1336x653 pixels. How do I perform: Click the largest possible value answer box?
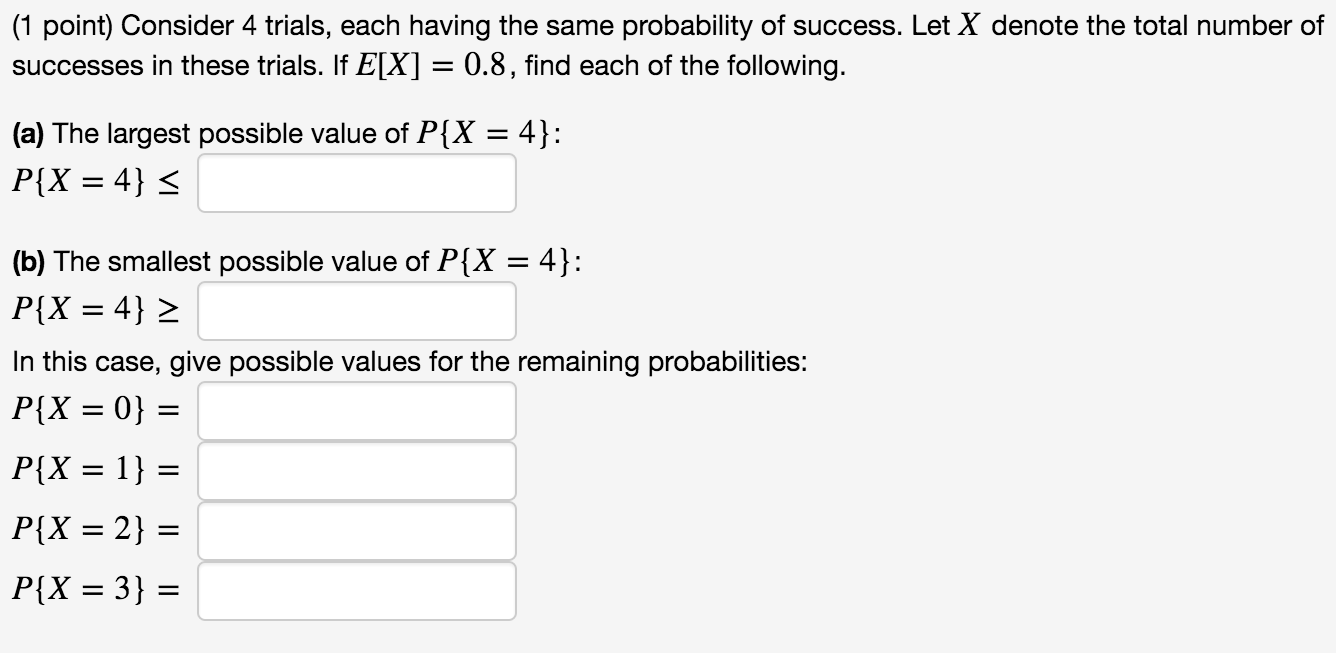pos(357,183)
